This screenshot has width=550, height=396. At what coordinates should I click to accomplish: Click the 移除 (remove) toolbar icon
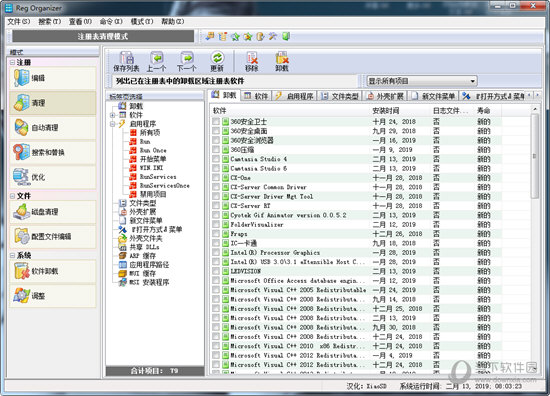[251, 61]
